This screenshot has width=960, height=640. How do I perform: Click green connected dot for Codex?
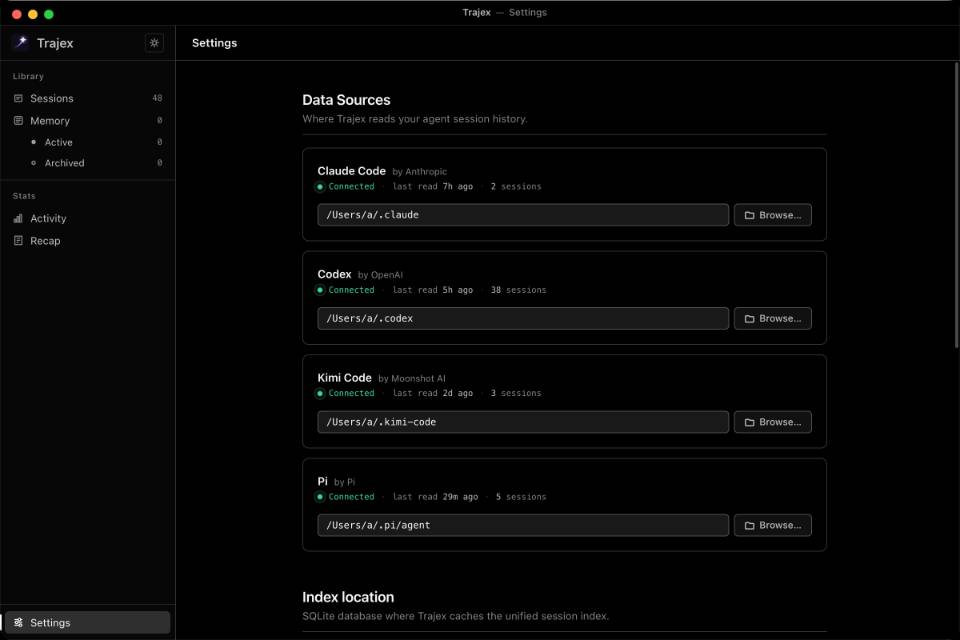[320, 290]
